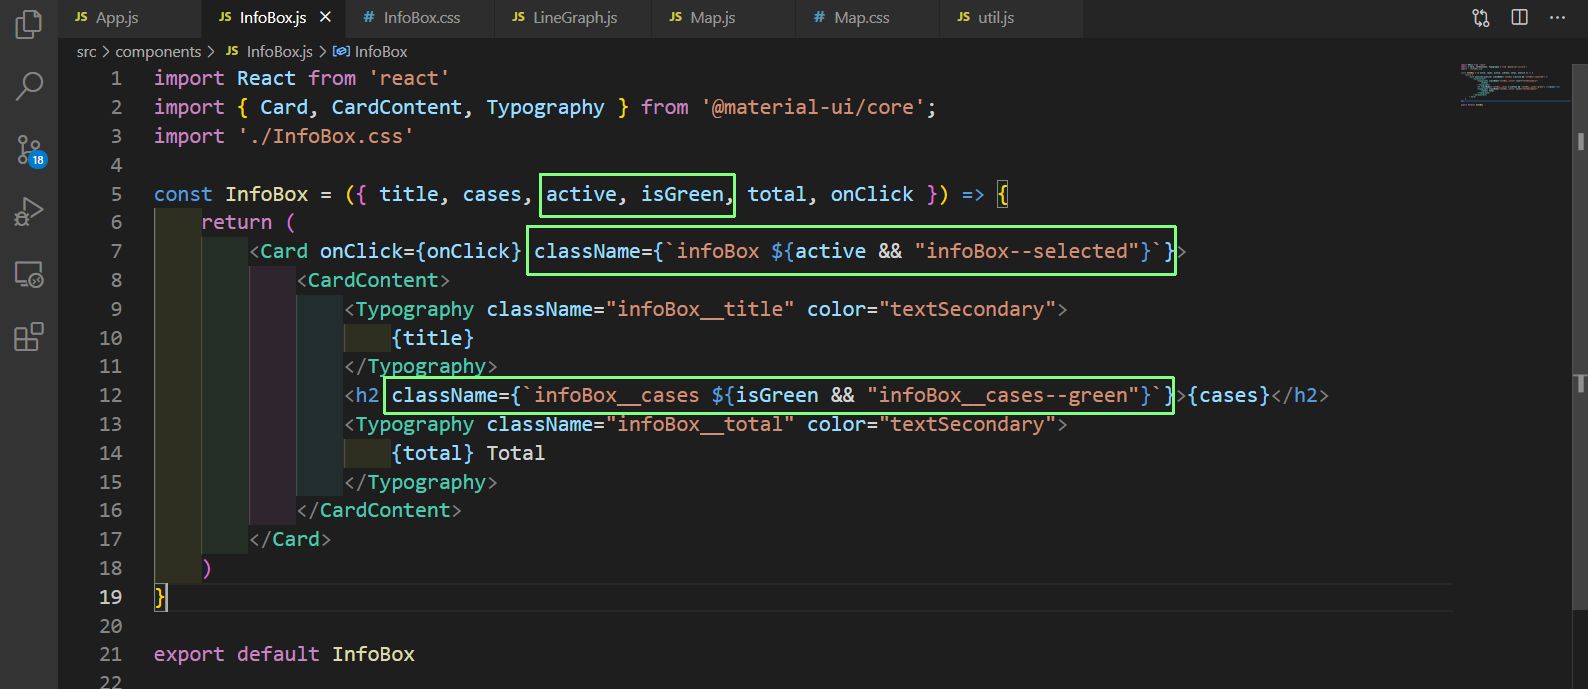Click the InfoBox symbol breadcrumb
The height and width of the screenshot is (689, 1588).
coord(371,51)
